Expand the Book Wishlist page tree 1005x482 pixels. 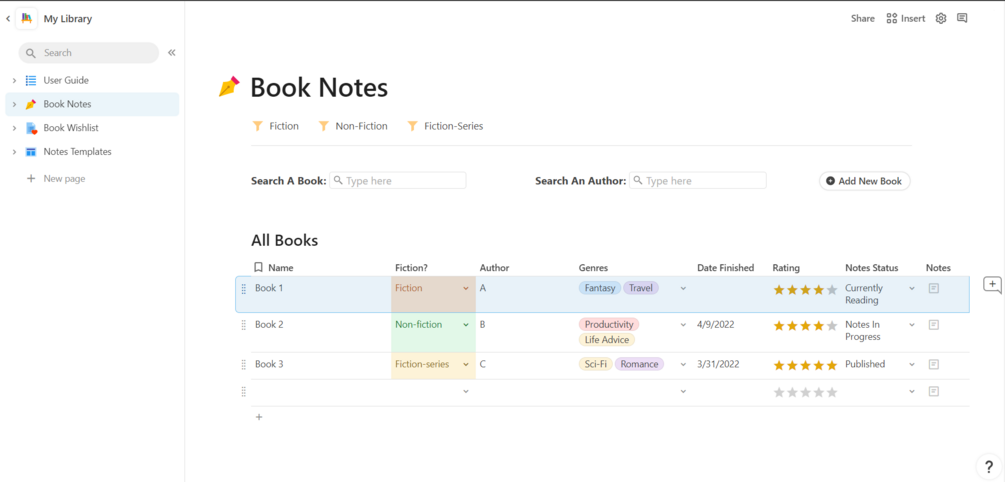tap(14, 128)
